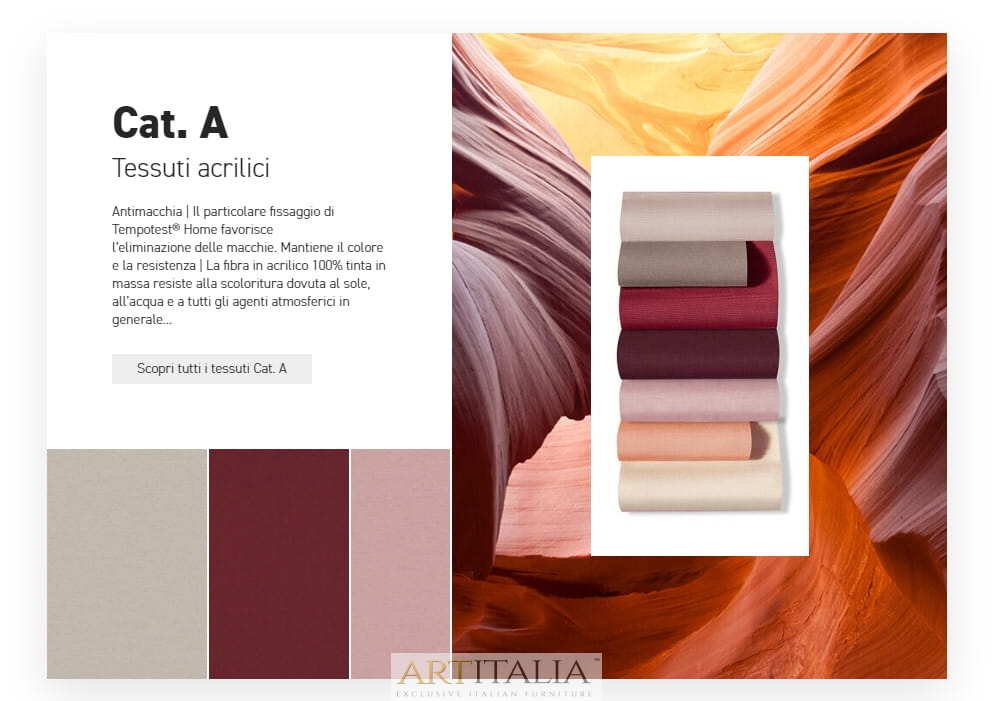
Task: Select the crimson red fabric roll
Action: coord(699,308)
